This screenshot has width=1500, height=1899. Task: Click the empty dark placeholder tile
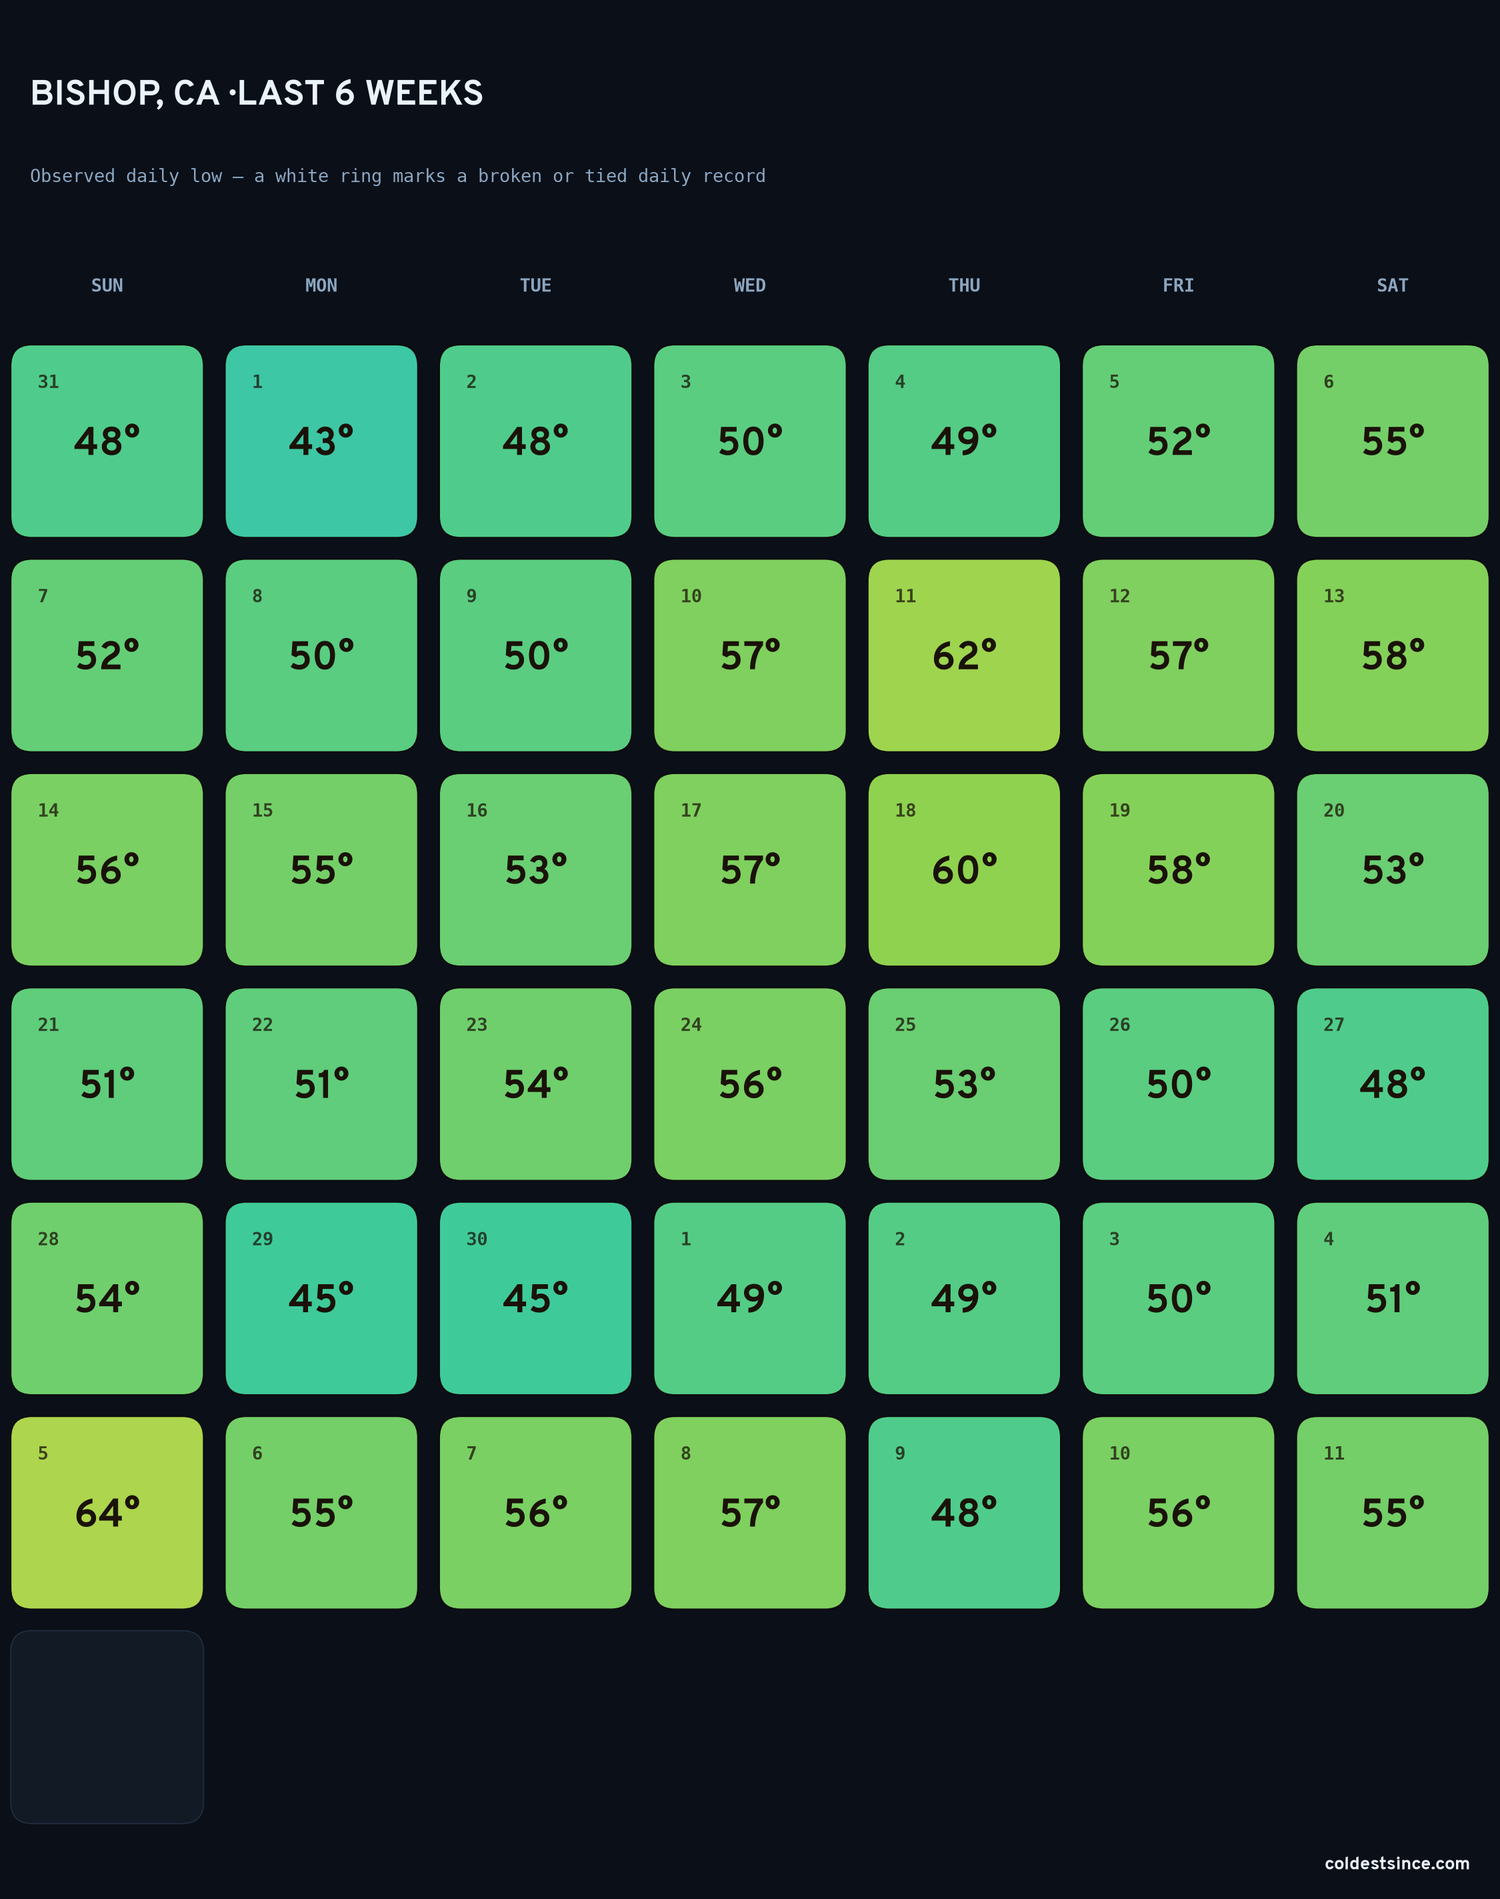(x=107, y=1727)
